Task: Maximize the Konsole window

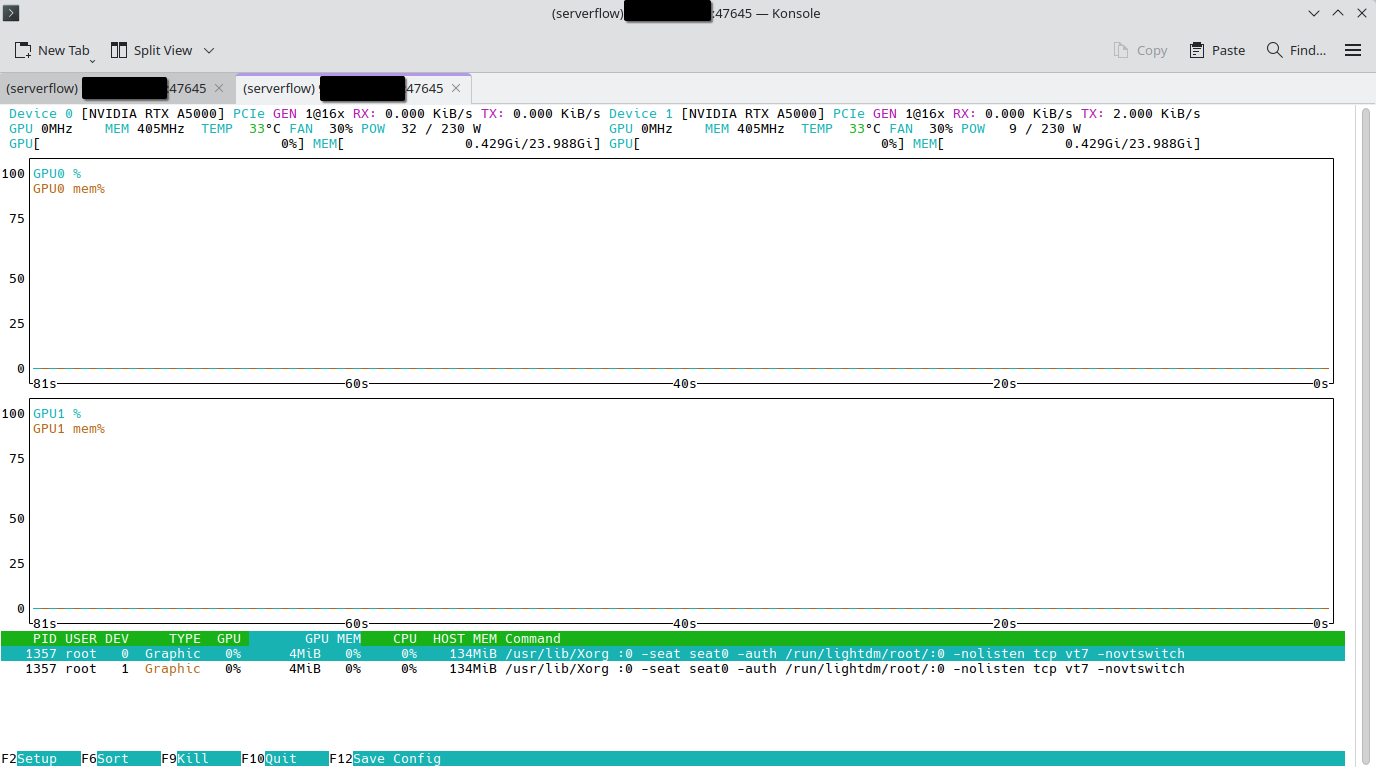Action: [1338, 13]
